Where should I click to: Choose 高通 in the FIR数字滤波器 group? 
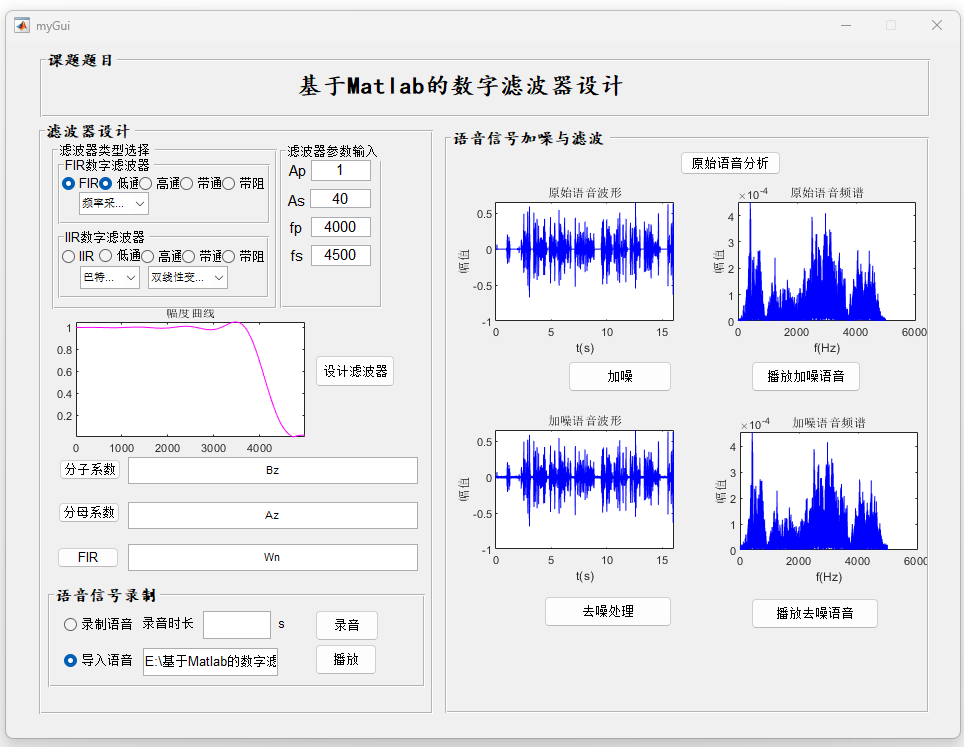click(146, 184)
